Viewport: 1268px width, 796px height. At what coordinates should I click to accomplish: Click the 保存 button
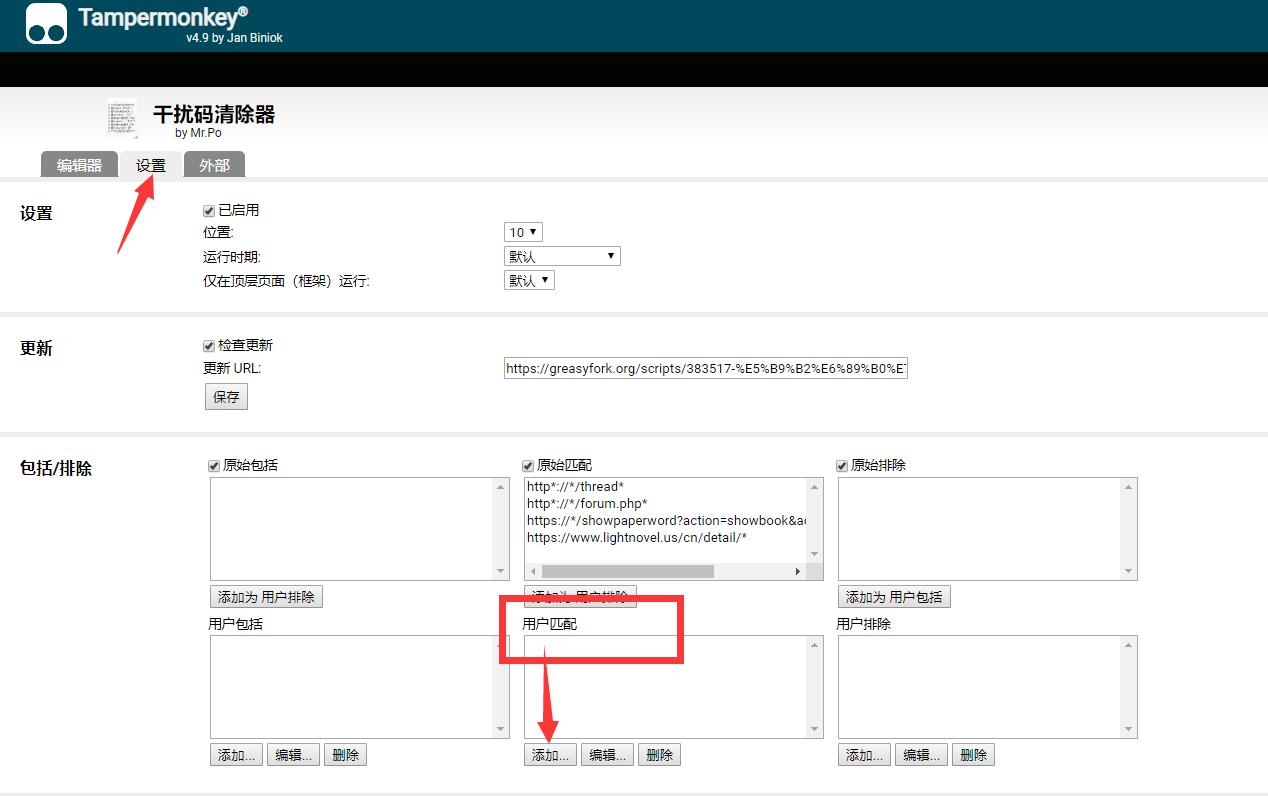point(226,397)
